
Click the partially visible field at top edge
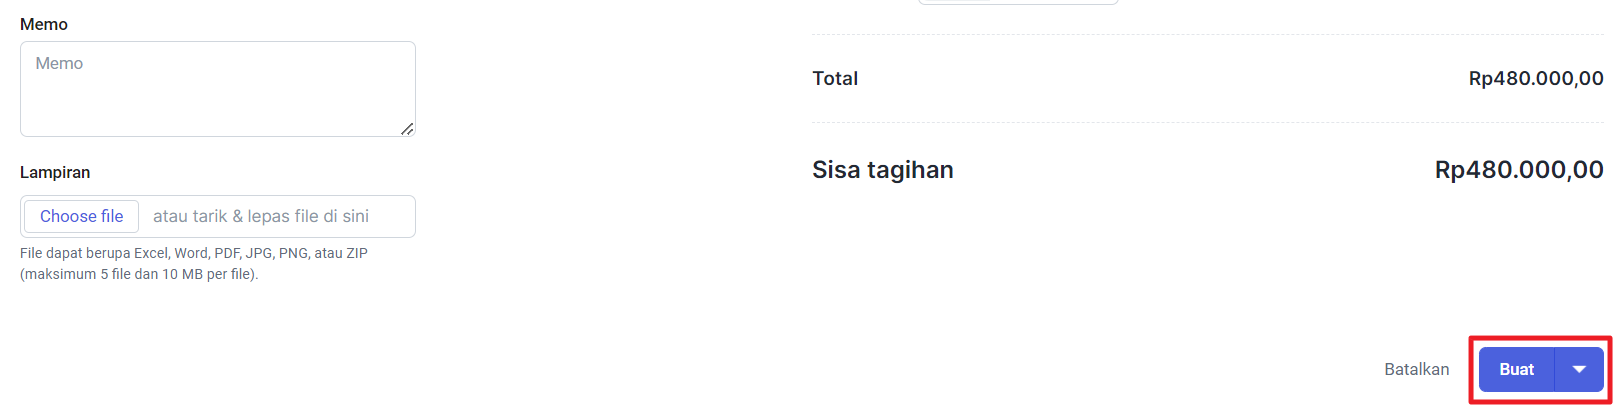pyautogui.click(x=1017, y=2)
